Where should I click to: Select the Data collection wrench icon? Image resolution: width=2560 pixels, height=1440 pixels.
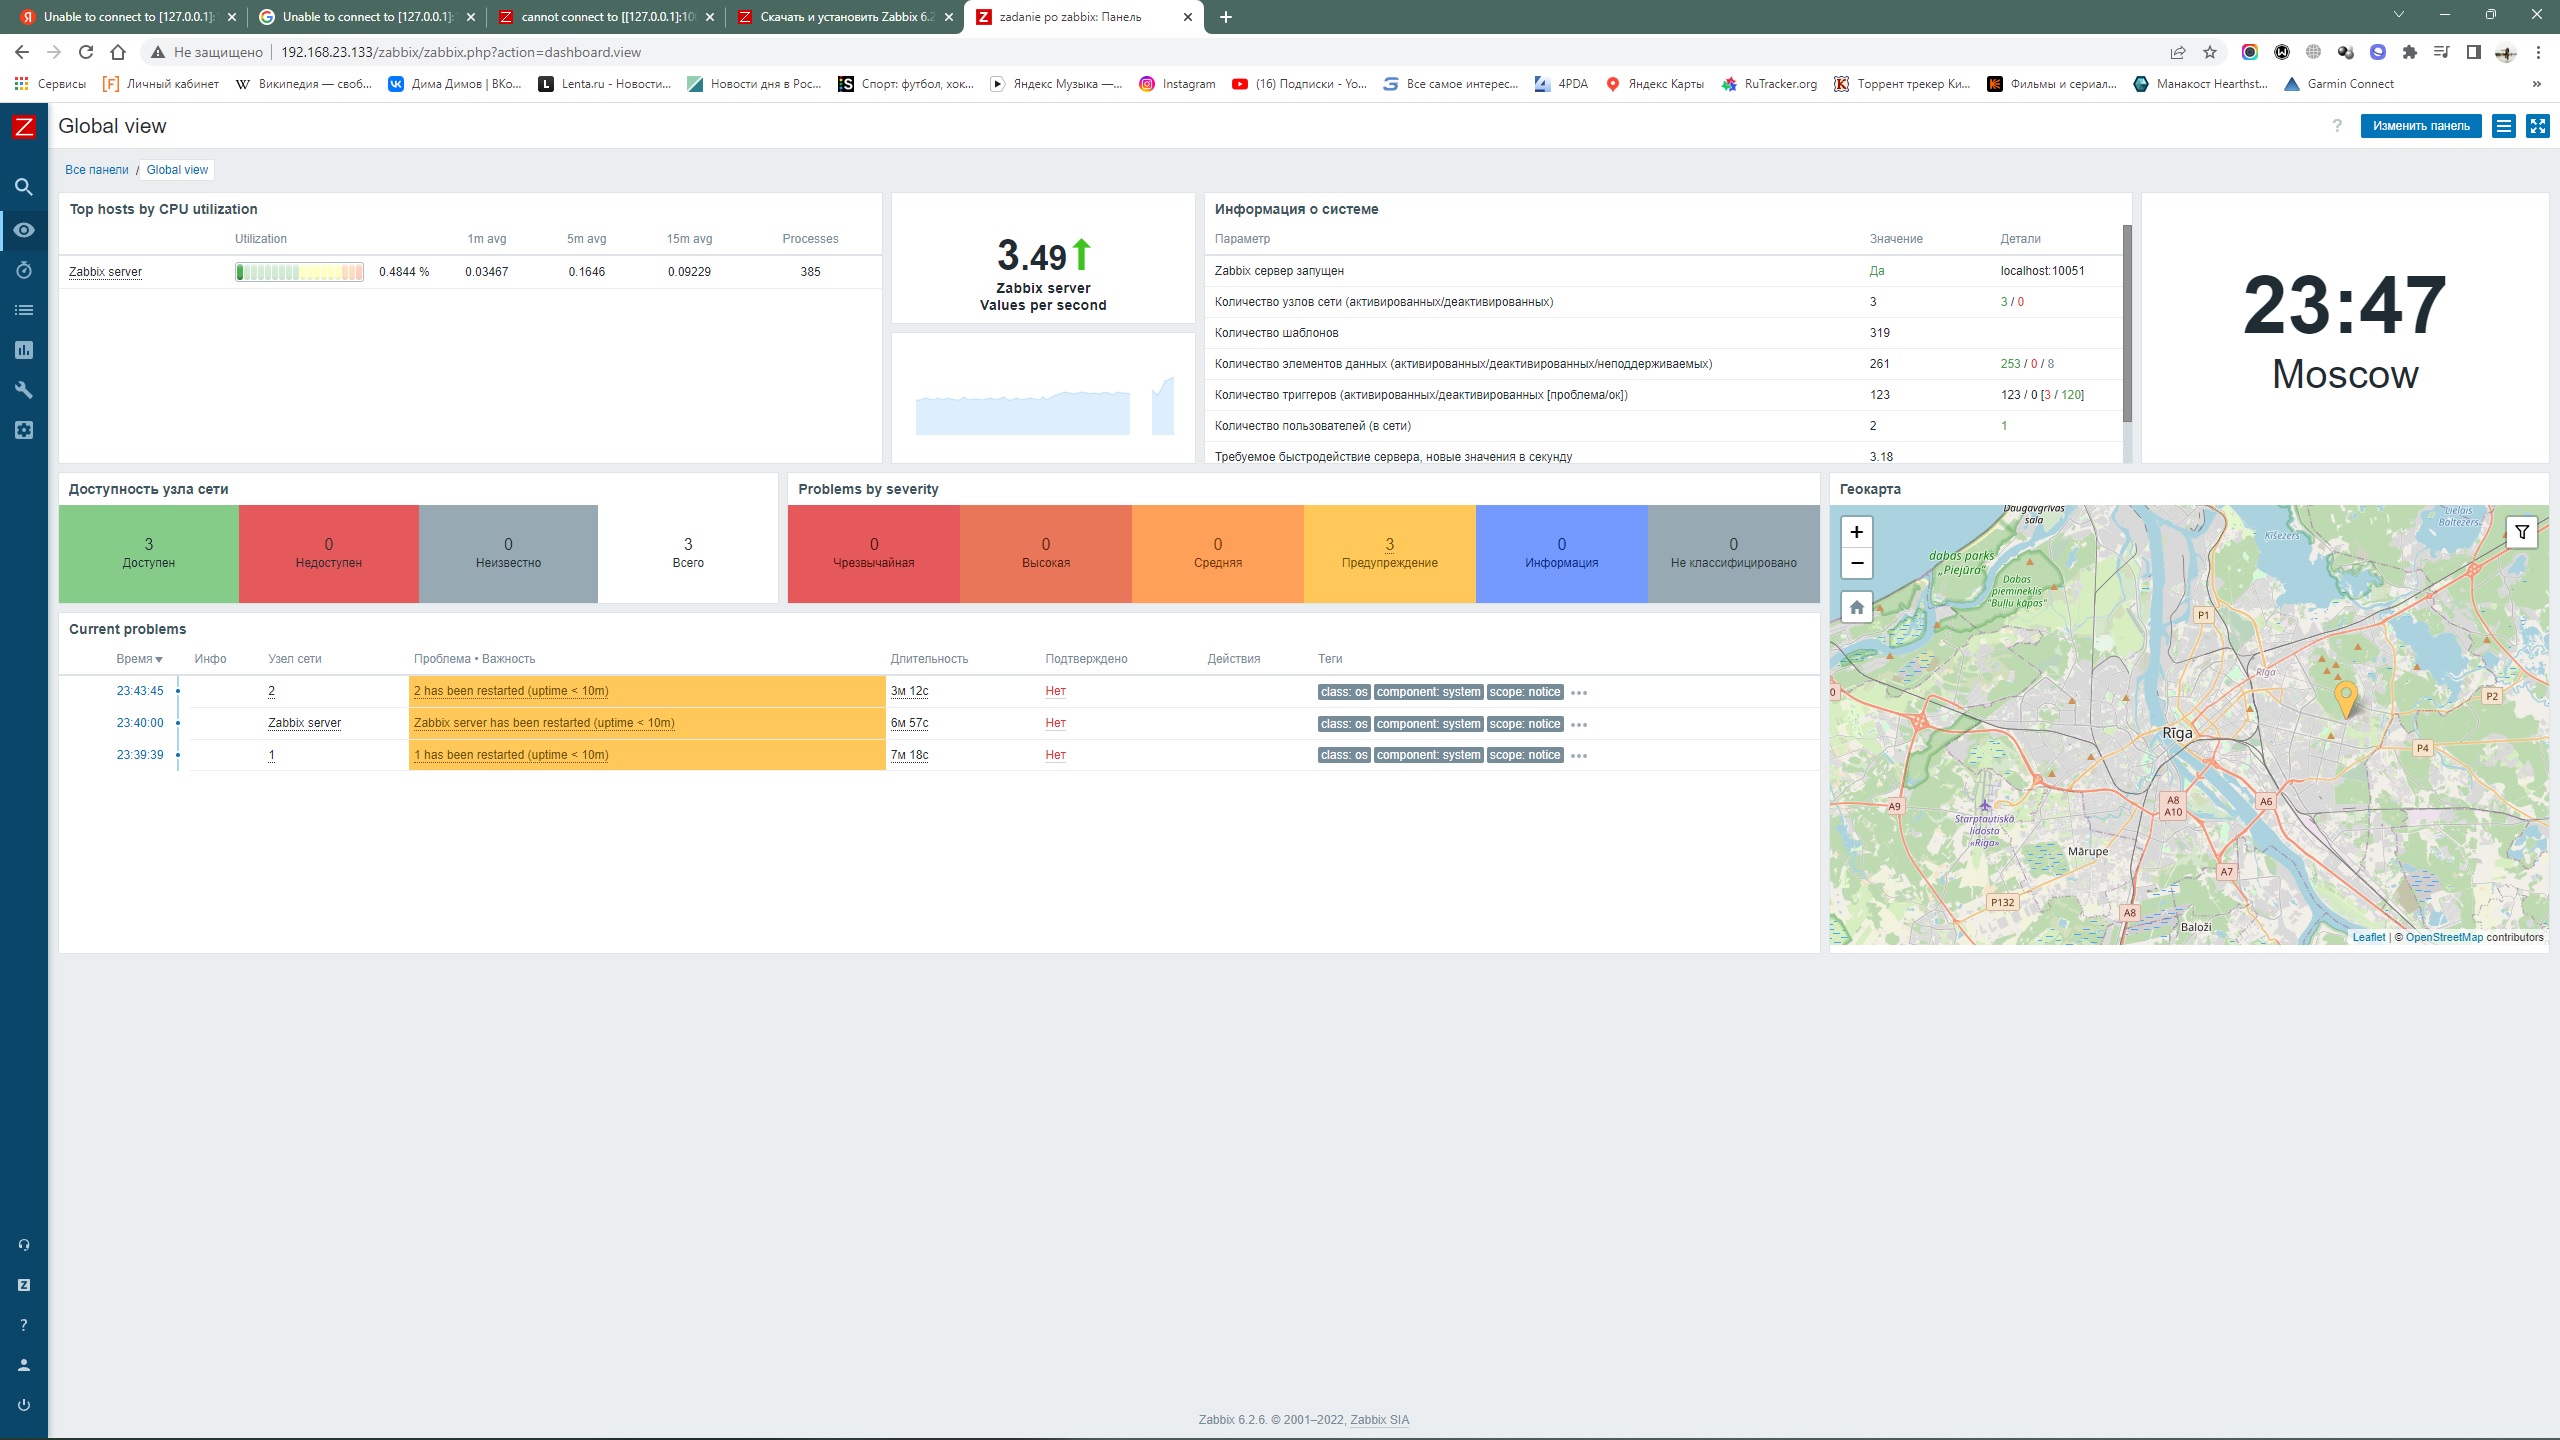[24, 389]
